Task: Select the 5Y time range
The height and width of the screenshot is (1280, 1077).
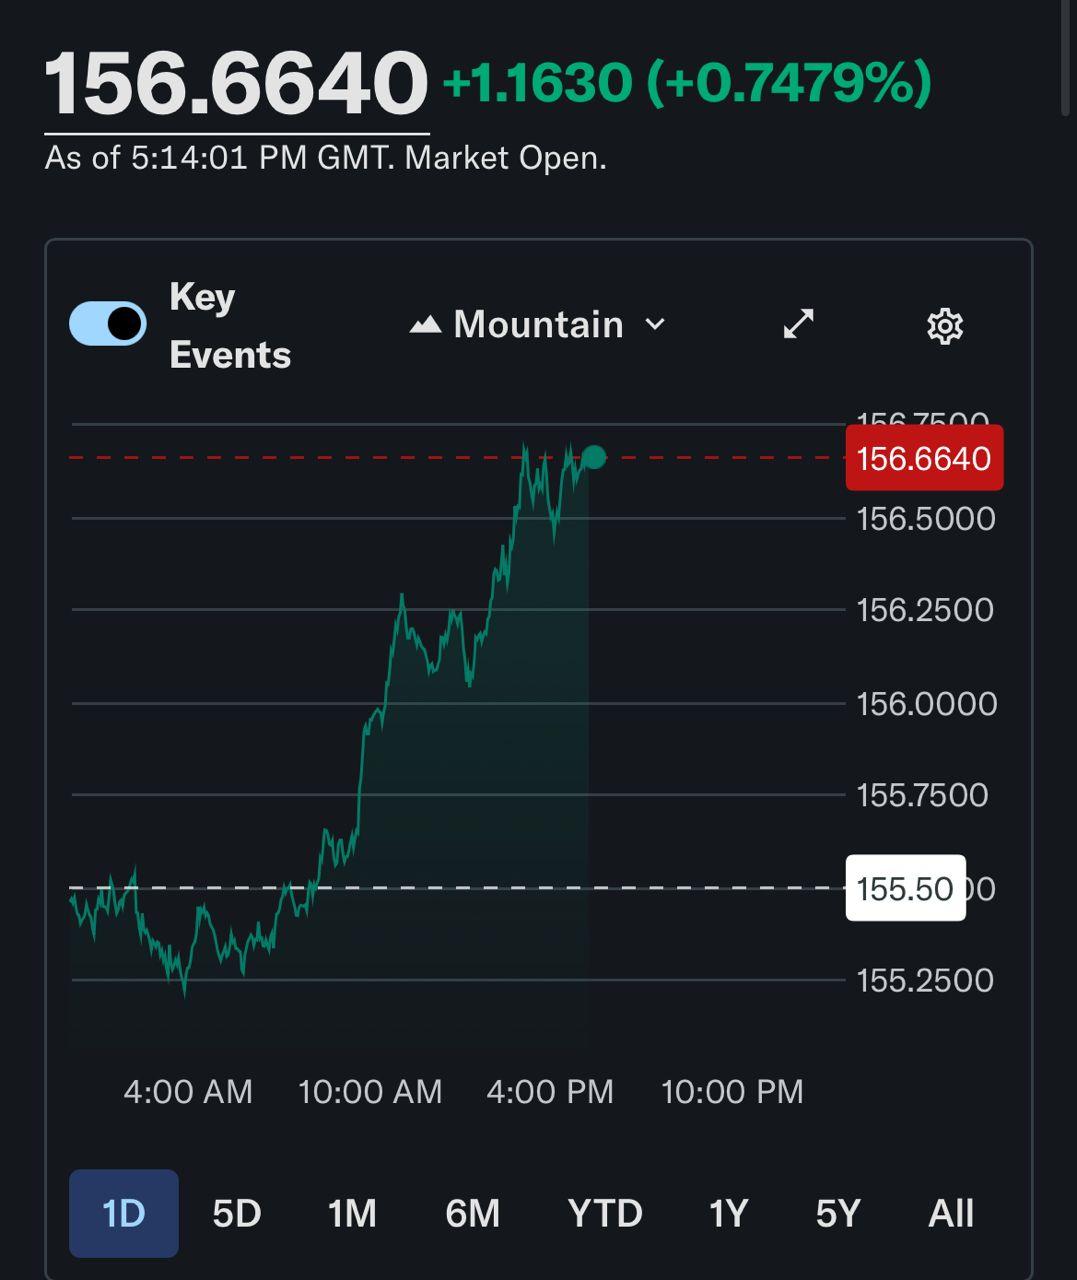Action: click(x=838, y=1213)
